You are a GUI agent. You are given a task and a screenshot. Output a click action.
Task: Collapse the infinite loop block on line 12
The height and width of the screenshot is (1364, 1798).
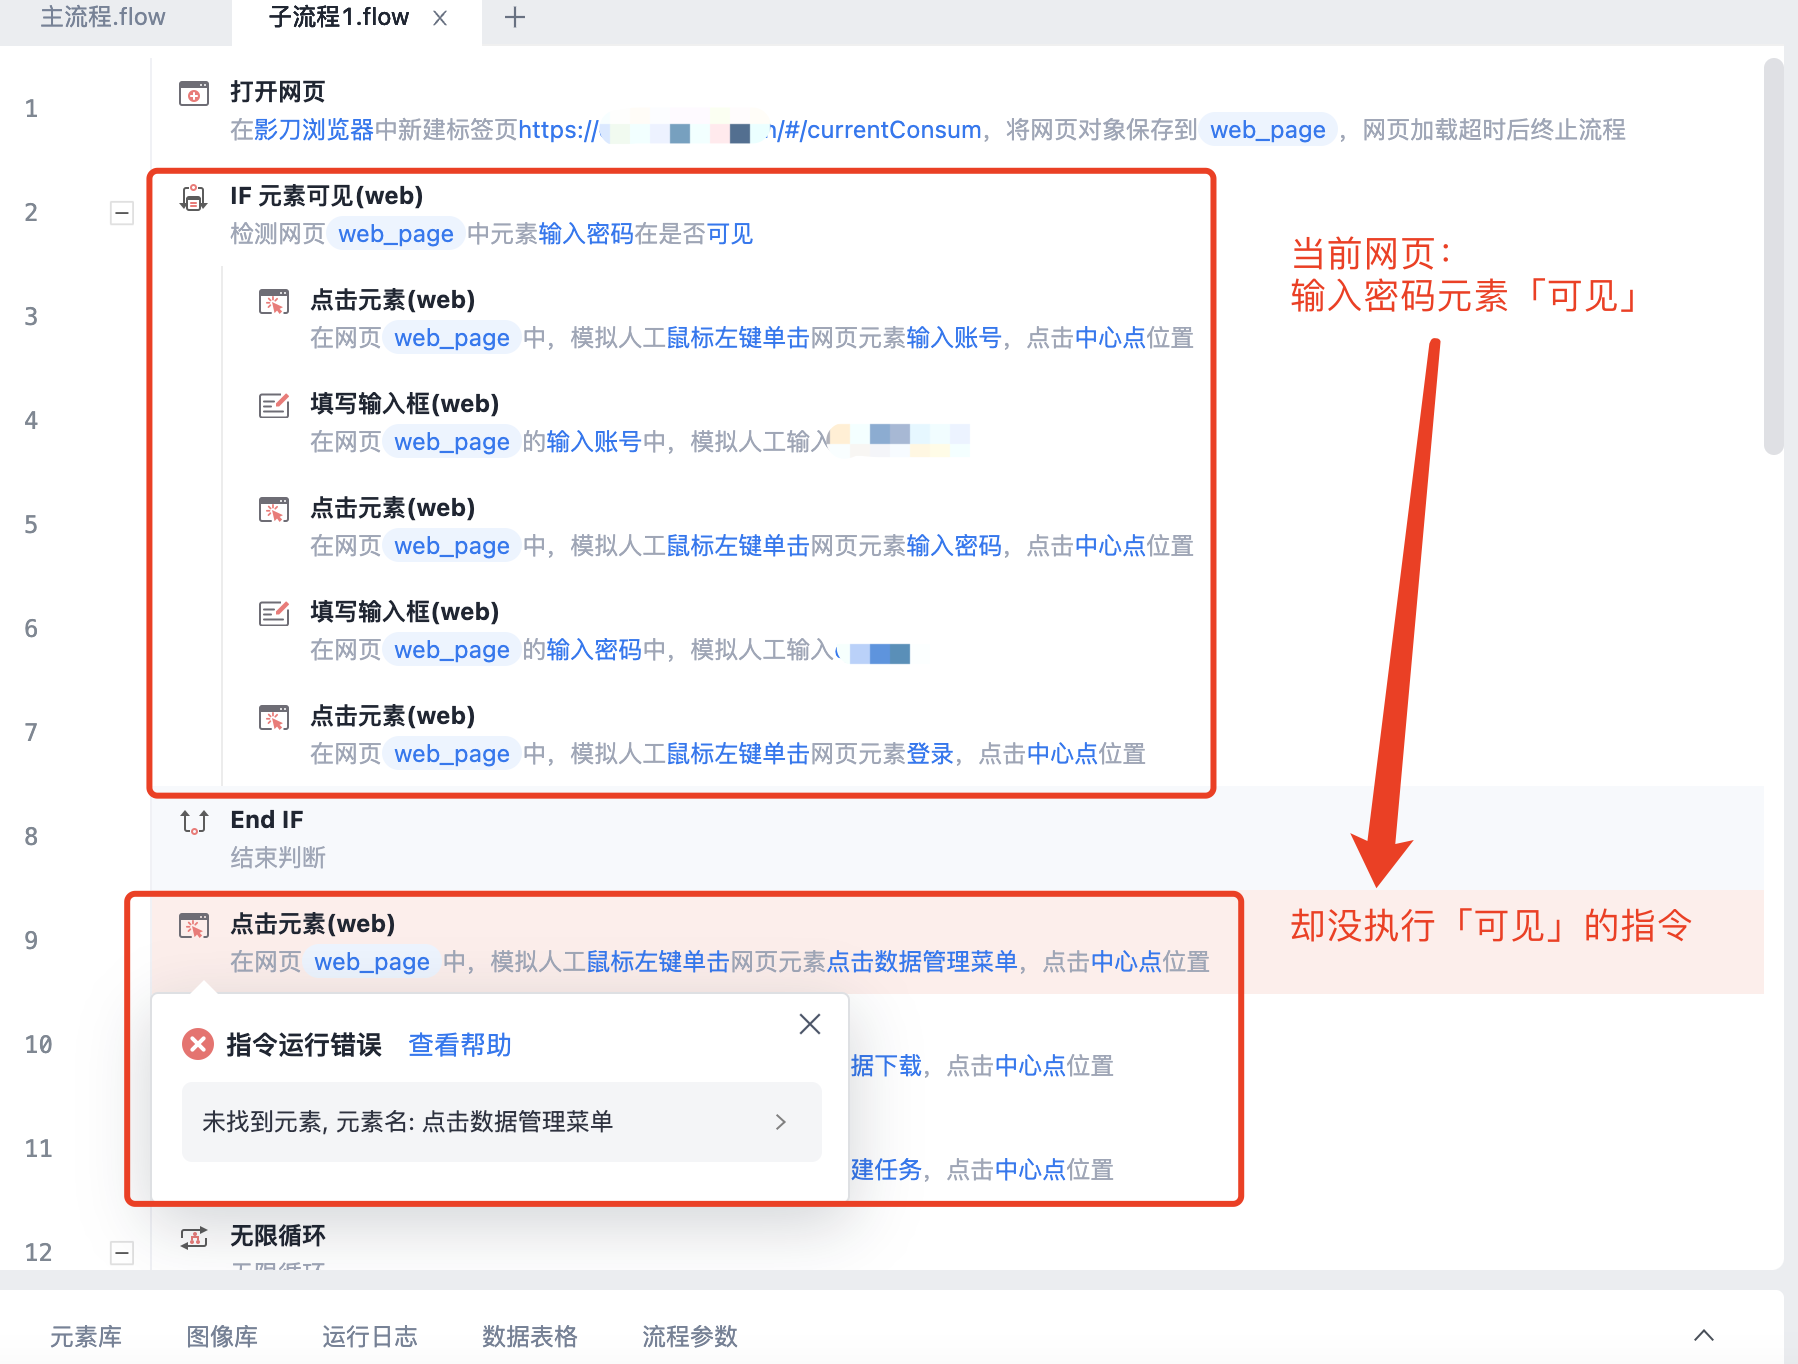click(122, 1252)
